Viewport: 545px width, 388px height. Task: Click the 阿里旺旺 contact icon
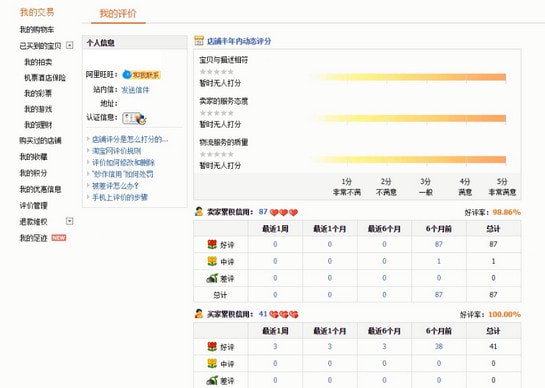tap(141, 75)
